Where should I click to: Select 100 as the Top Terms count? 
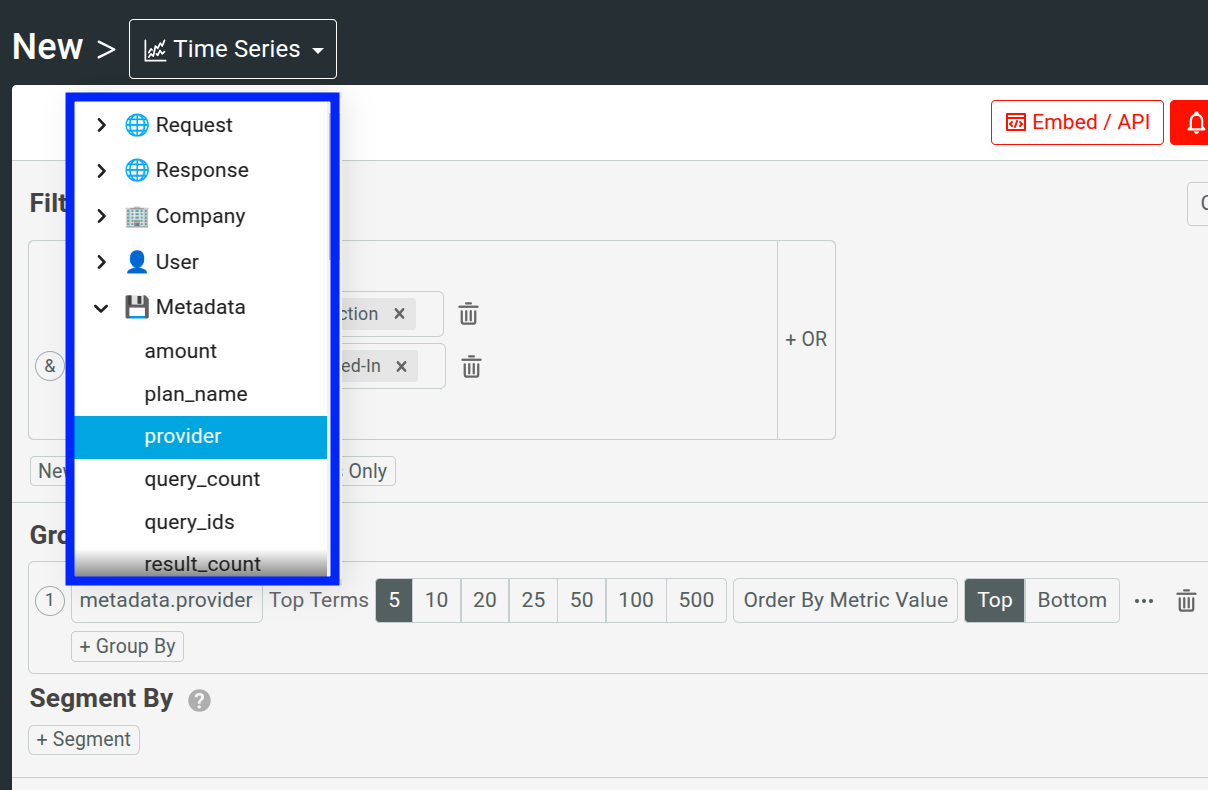click(635, 600)
